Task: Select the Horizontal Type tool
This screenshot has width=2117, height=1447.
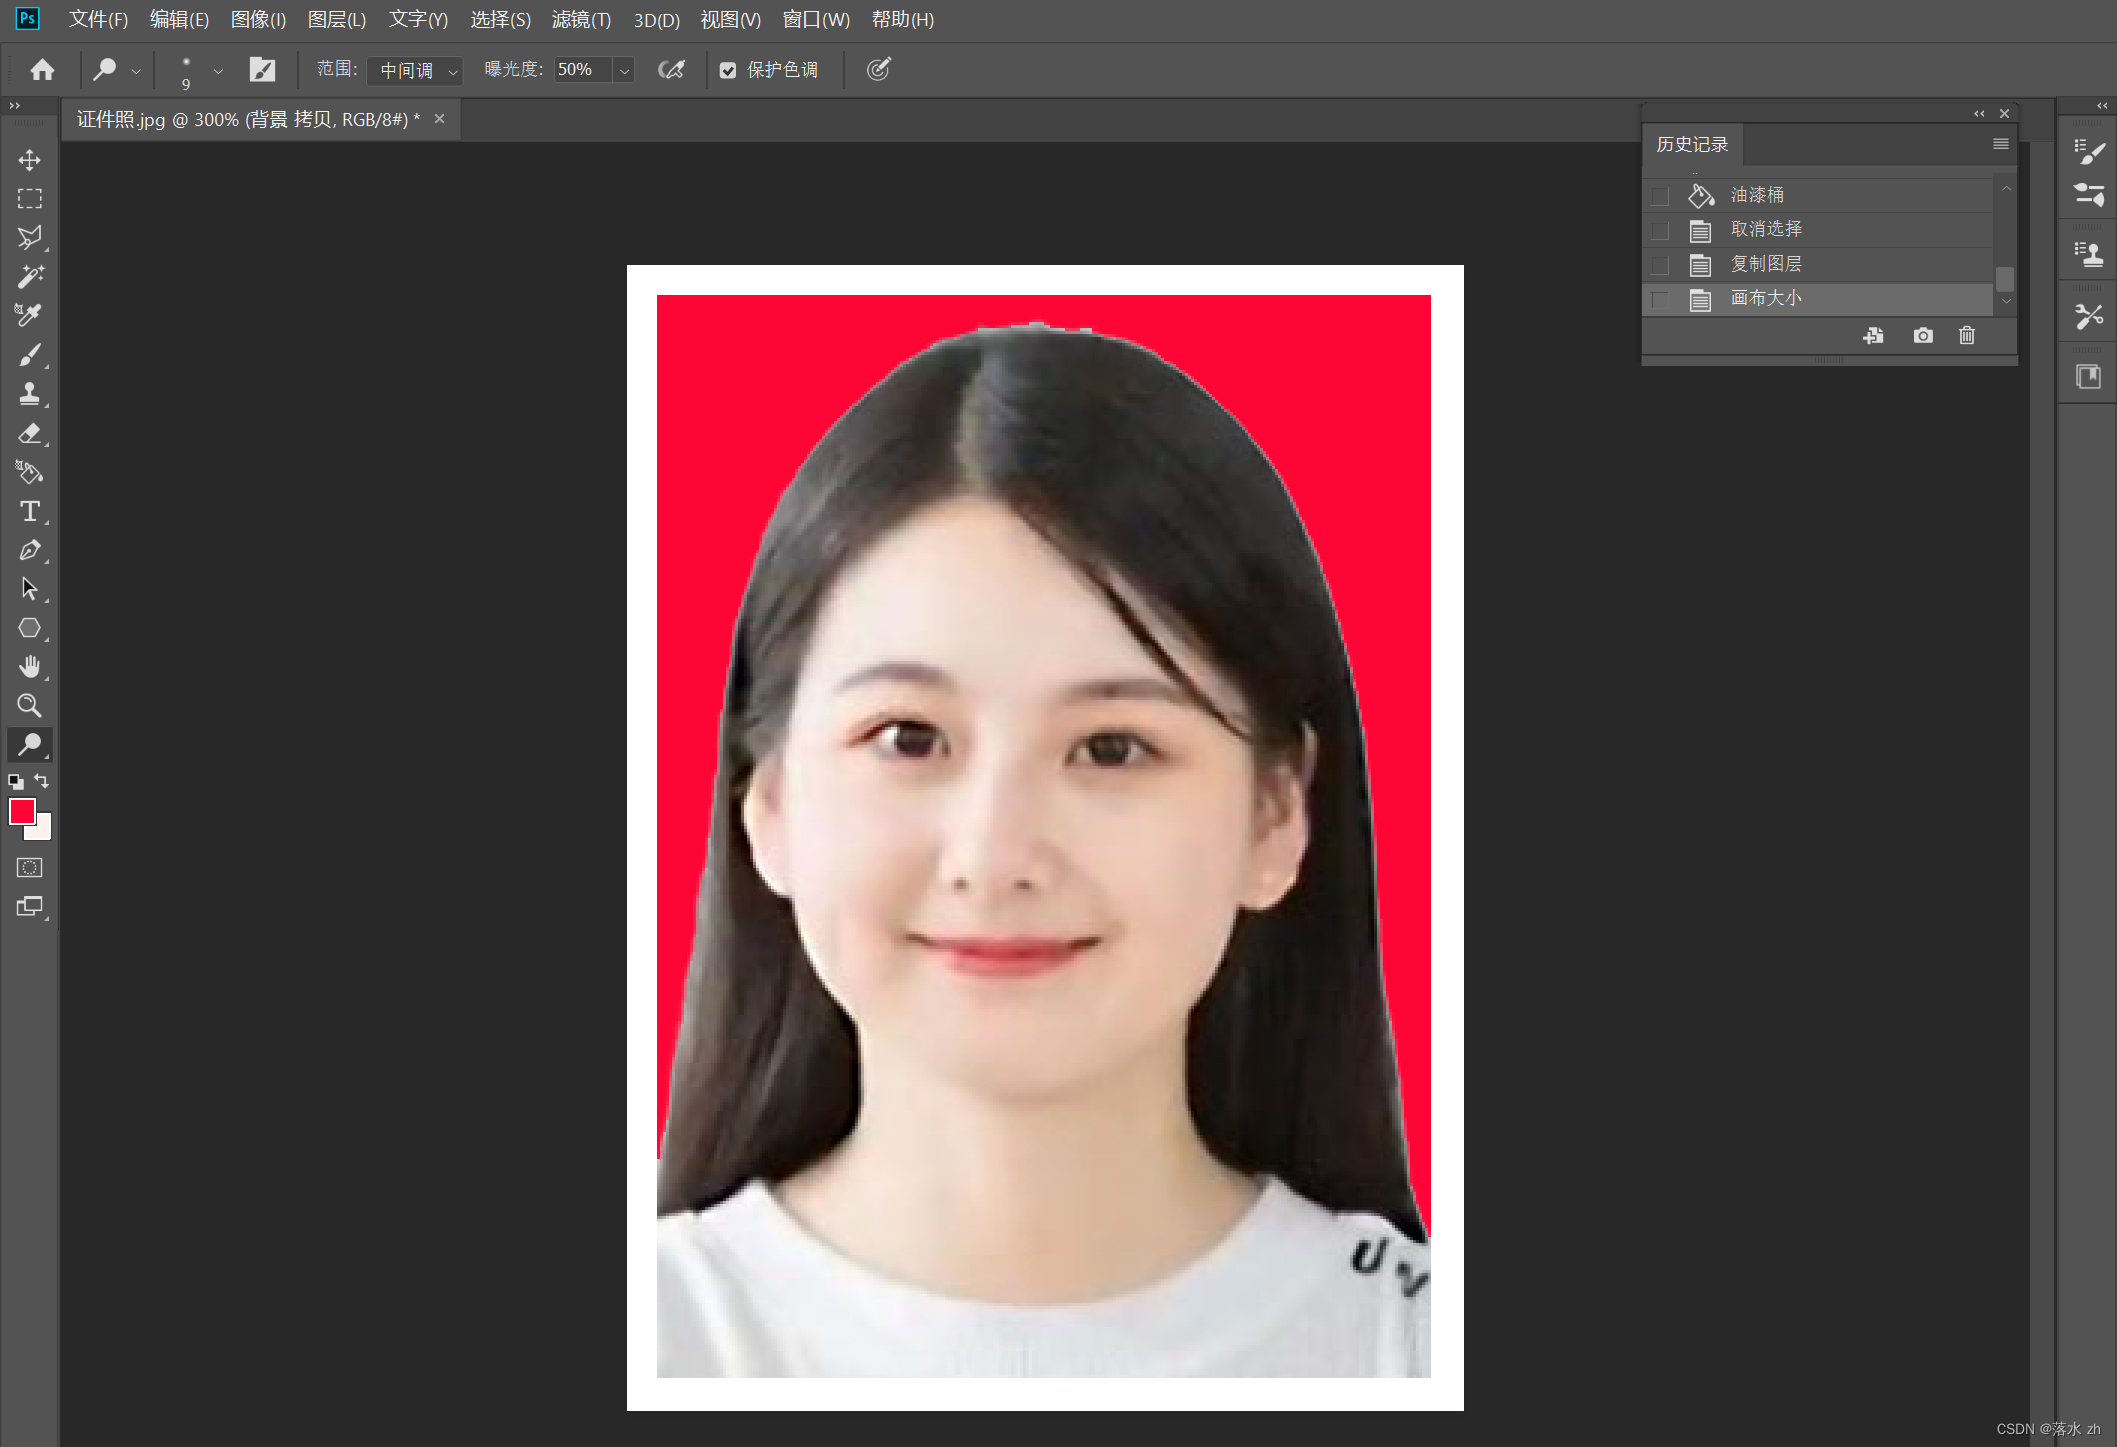Action: 29,511
